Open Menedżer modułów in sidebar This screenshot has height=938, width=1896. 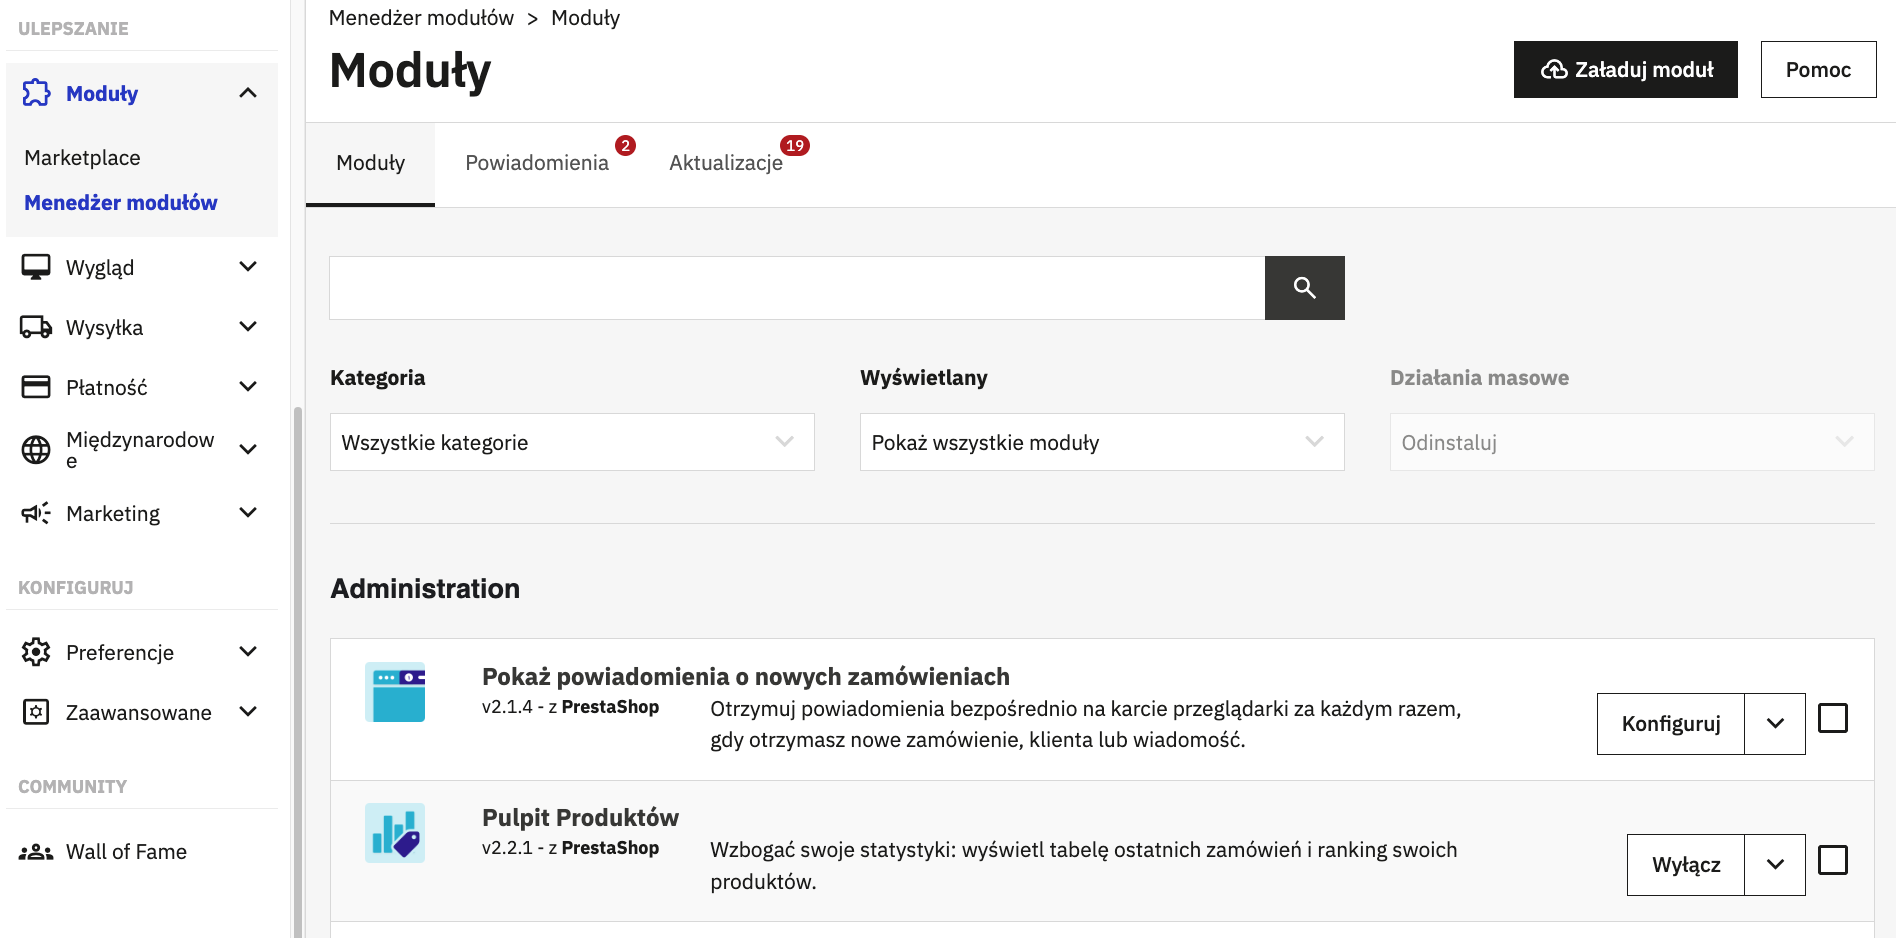(121, 203)
